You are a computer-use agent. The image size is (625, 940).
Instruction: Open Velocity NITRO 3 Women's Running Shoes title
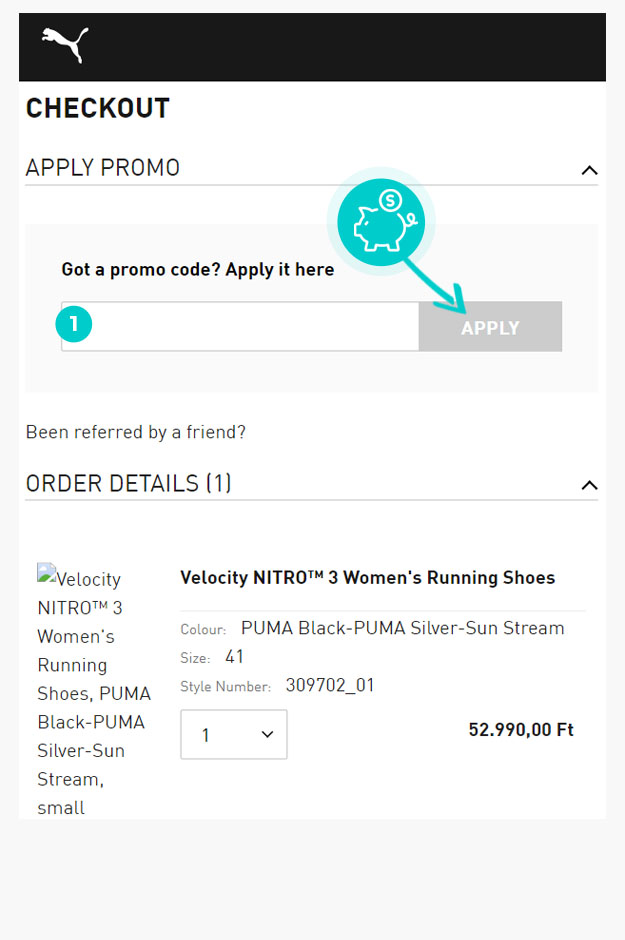(x=367, y=577)
